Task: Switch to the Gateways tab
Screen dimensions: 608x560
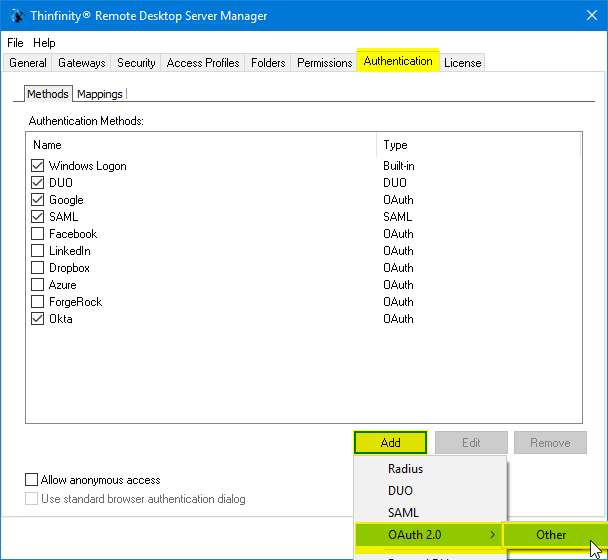Action: [x=81, y=63]
